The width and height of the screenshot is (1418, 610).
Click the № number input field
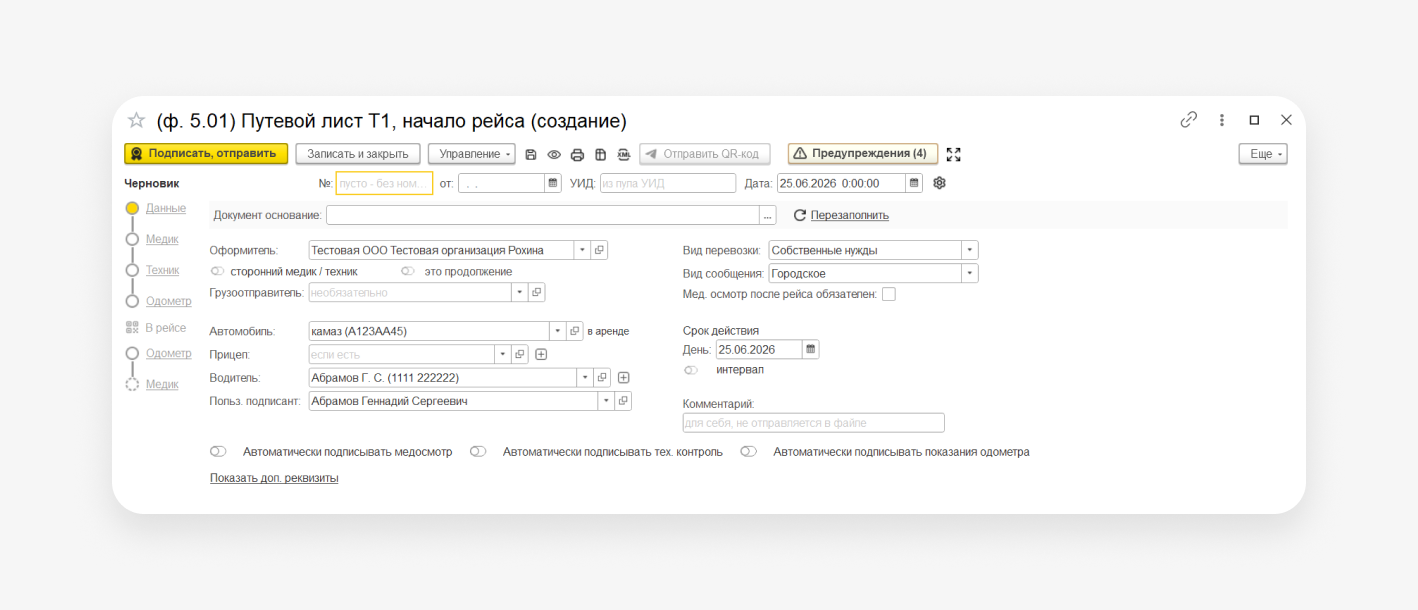(384, 183)
